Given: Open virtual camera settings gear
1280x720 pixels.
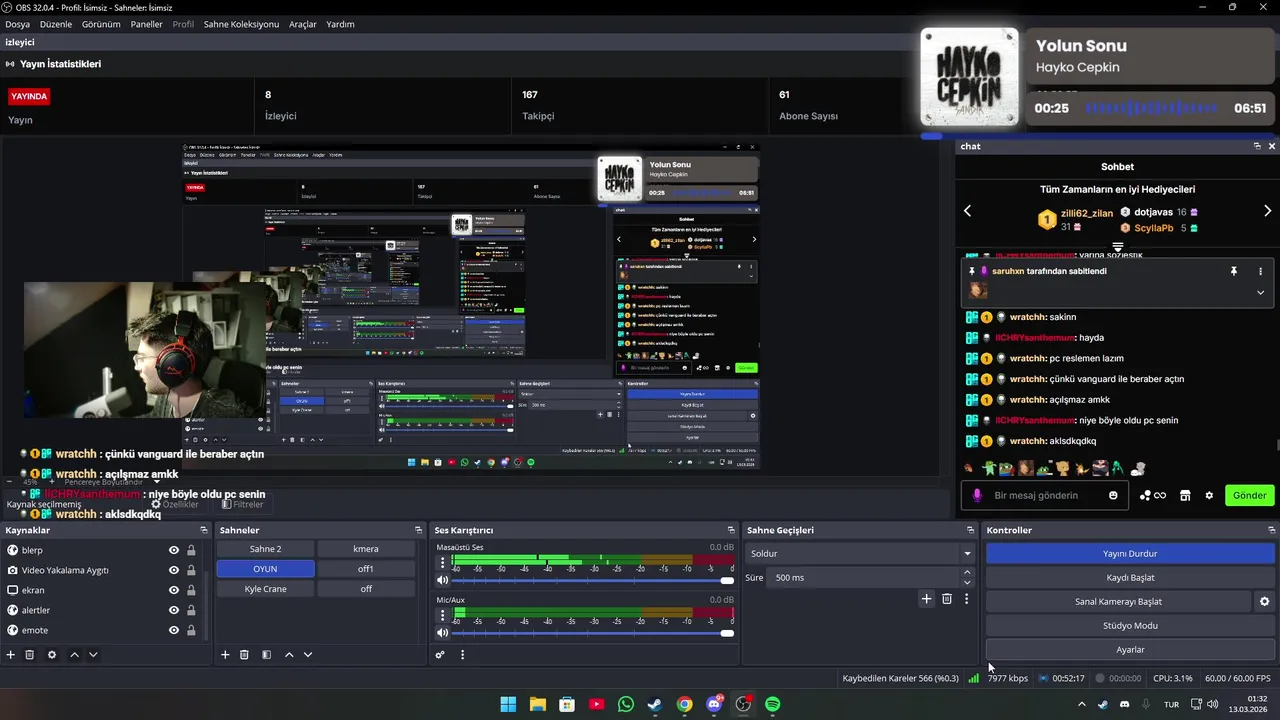Looking at the screenshot, I should pos(1264,601).
